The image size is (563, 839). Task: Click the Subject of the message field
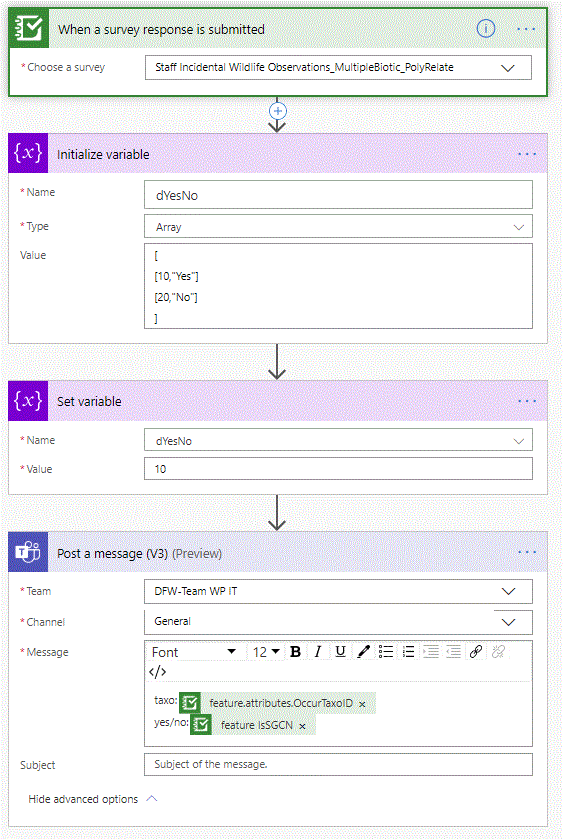click(338, 764)
